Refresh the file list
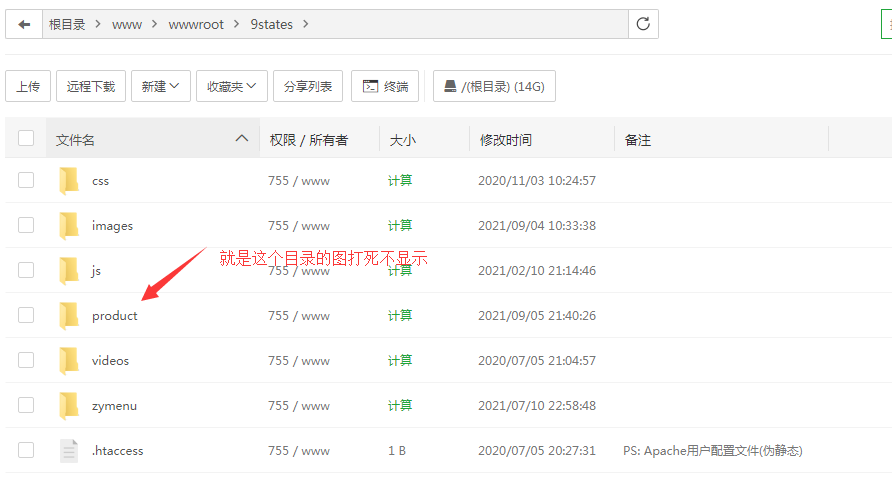 [643, 24]
